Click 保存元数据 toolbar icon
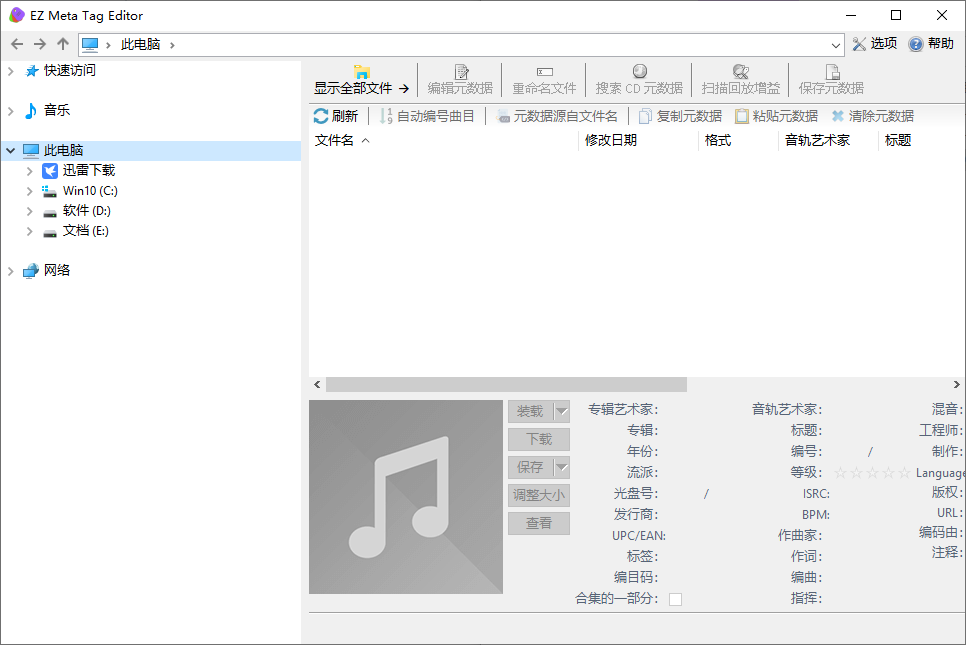Image resolution: width=966 pixels, height=645 pixels. click(x=831, y=80)
